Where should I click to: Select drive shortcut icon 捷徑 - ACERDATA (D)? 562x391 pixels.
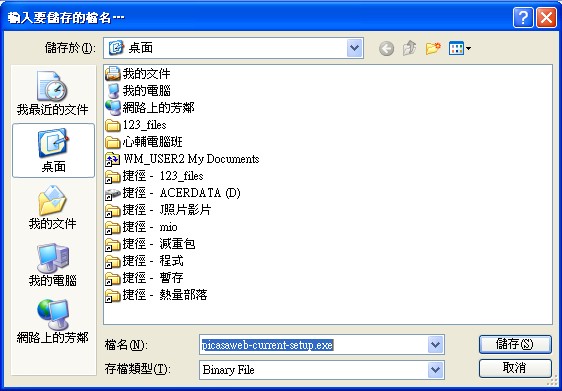[x=113, y=194]
